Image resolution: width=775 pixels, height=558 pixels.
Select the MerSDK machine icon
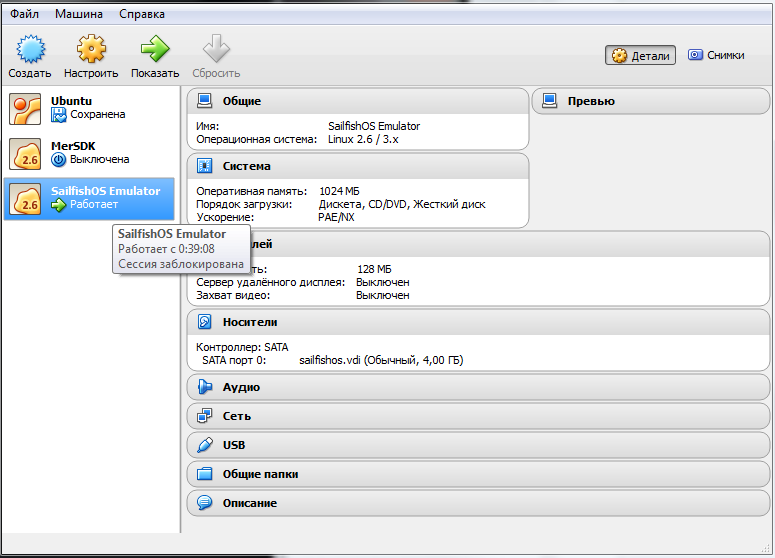pos(25,154)
